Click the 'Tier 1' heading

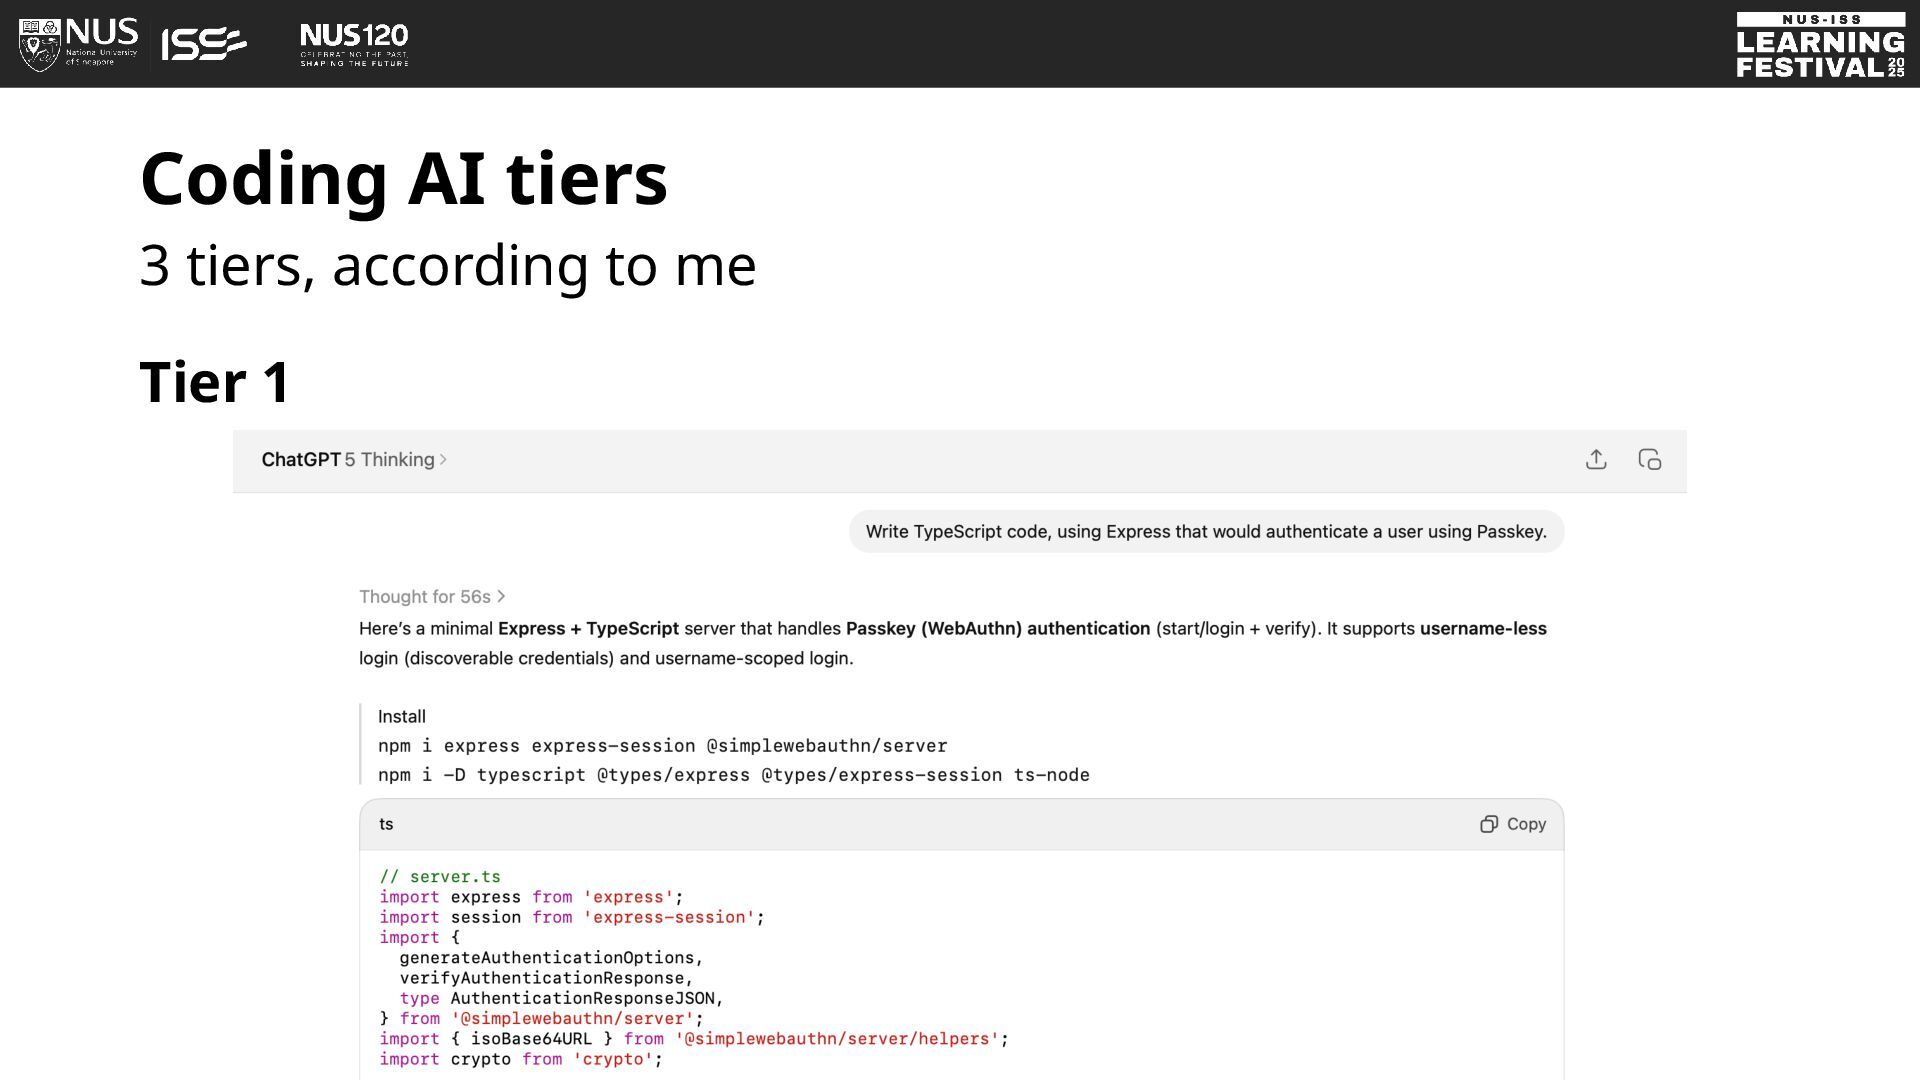click(x=215, y=382)
